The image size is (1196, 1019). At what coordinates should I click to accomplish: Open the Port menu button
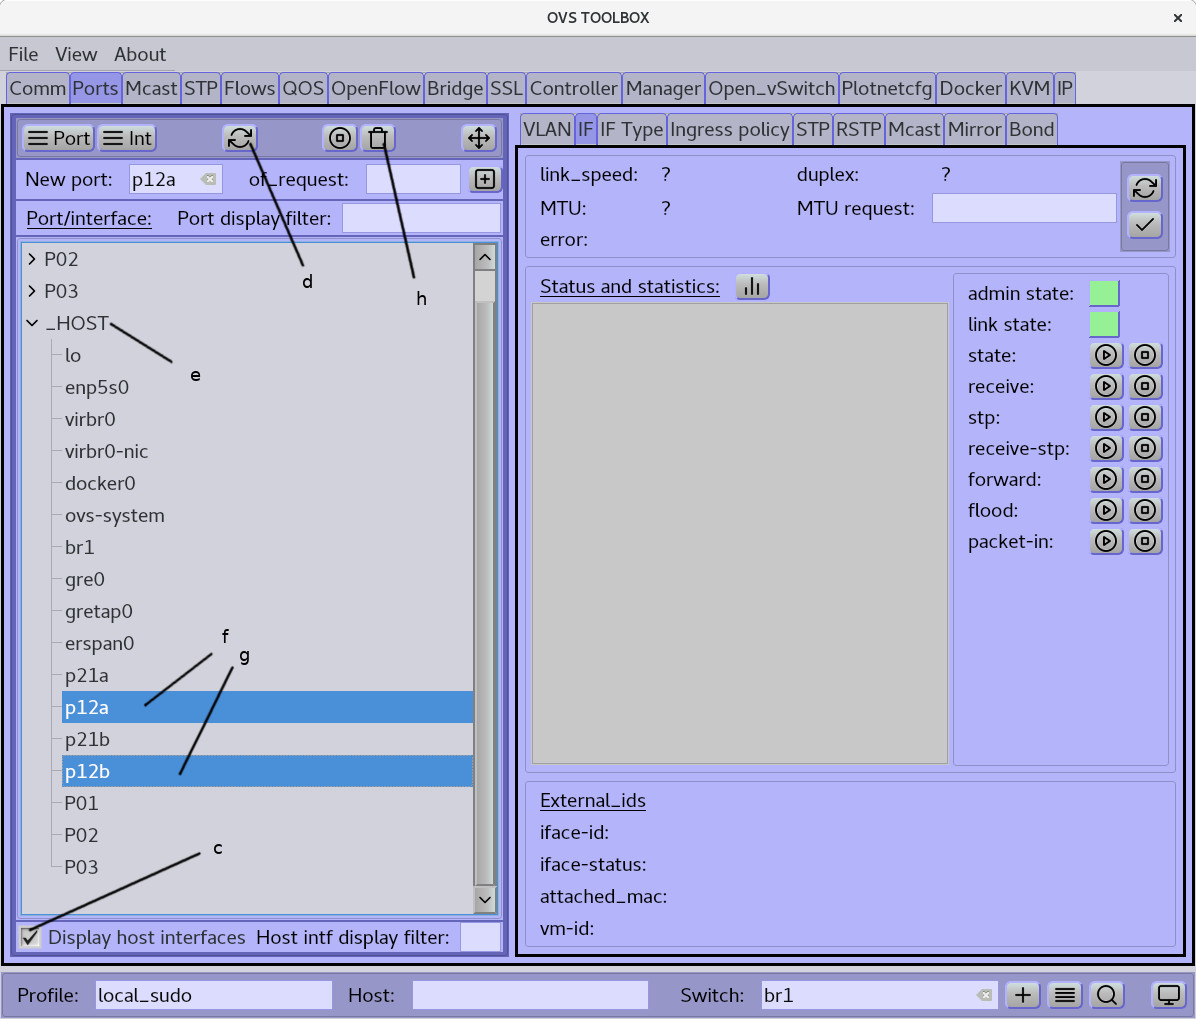[58, 138]
